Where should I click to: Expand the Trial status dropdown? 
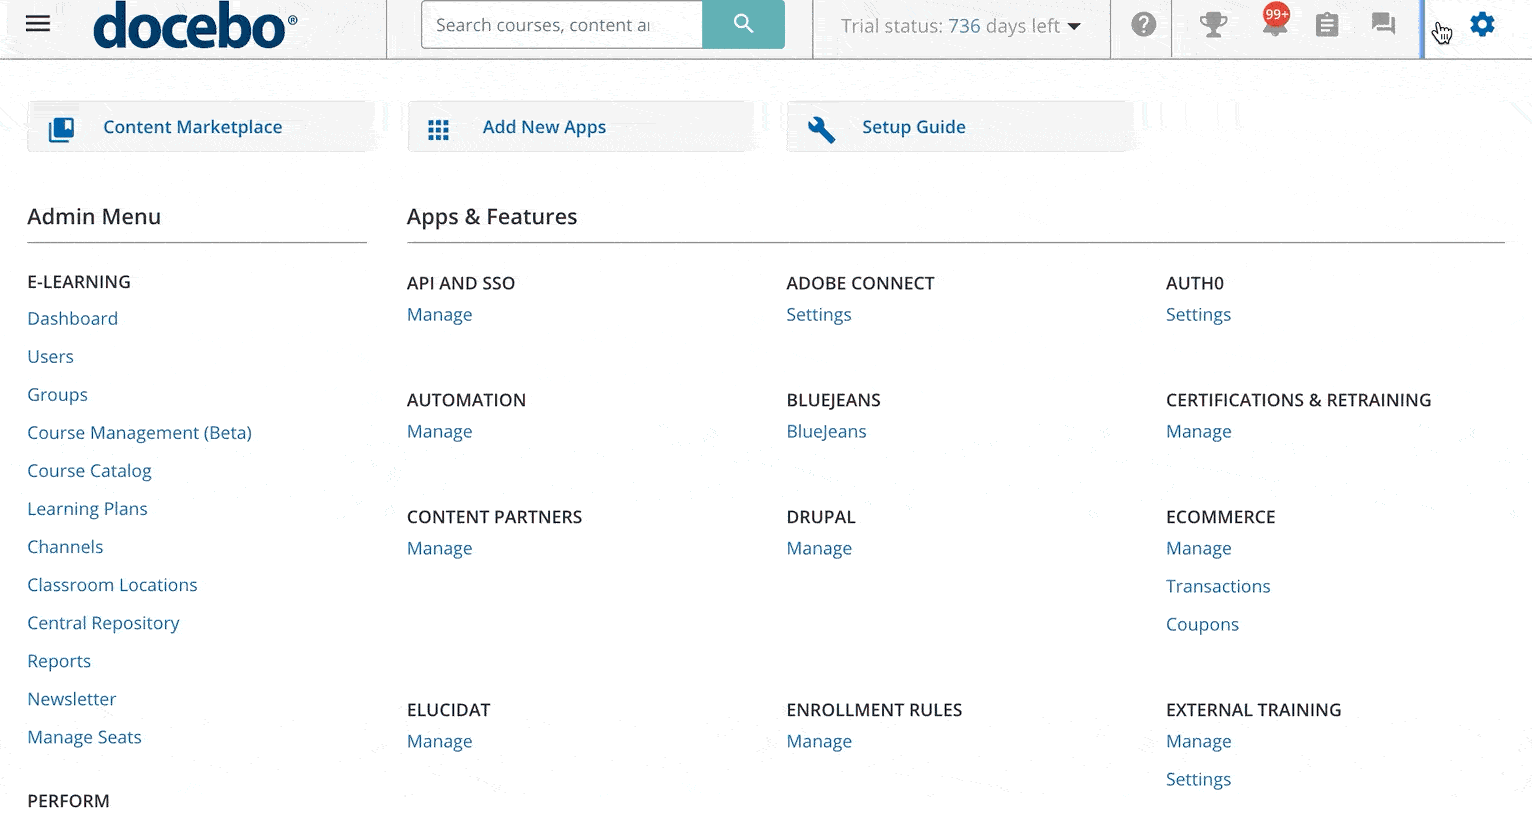pos(961,26)
